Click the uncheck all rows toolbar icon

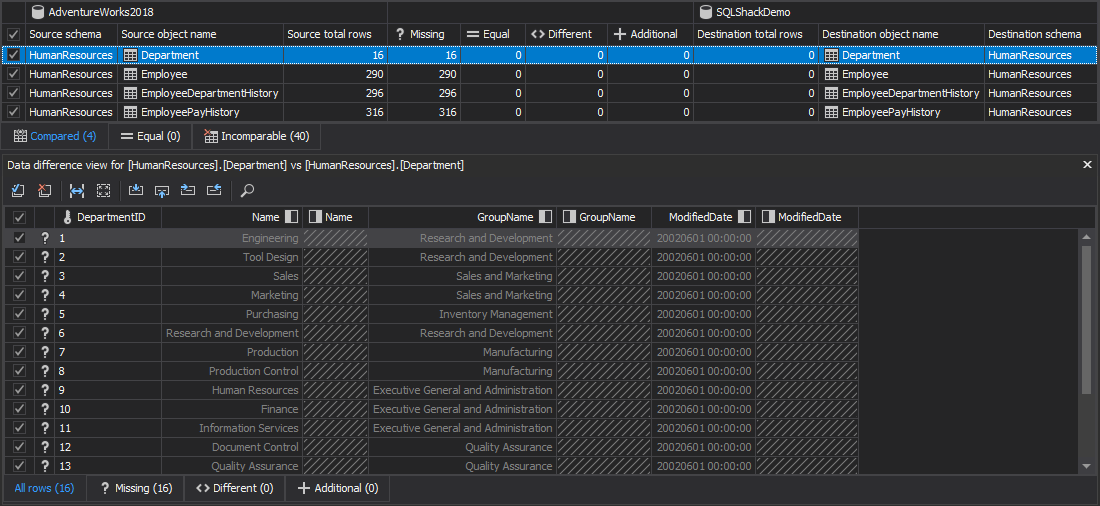click(44, 190)
